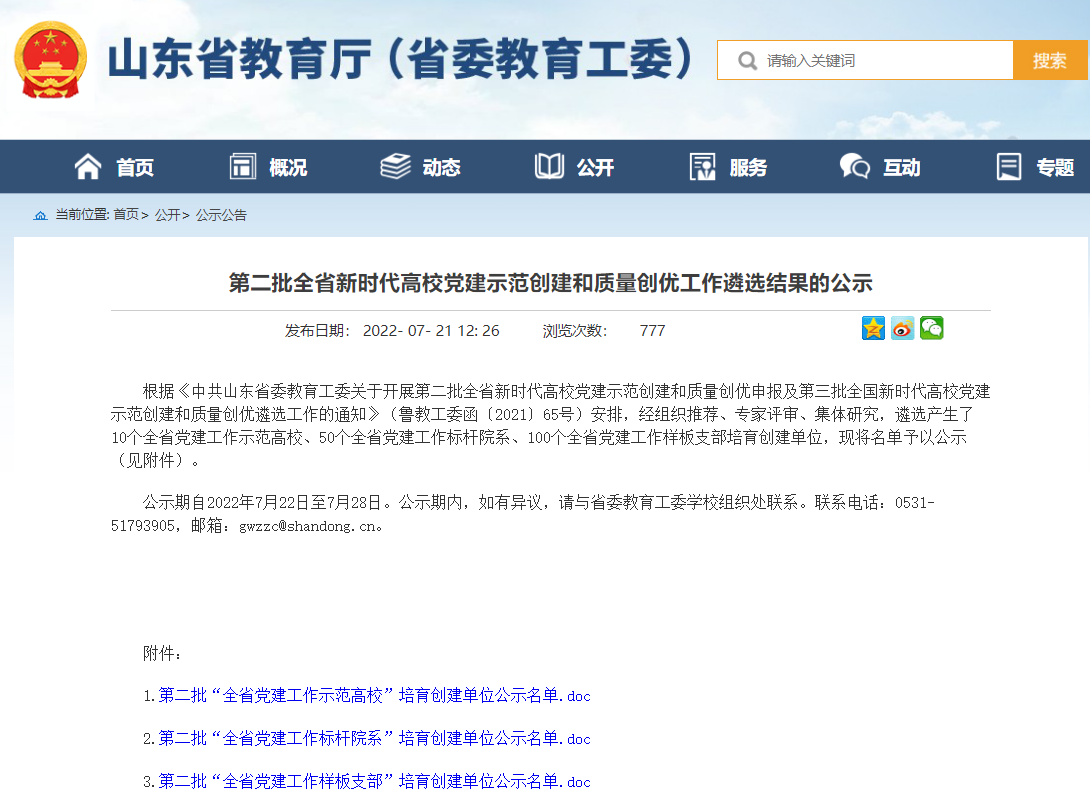
Task: Click the 动态 stacked pages icon
Action: (x=396, y=167)
